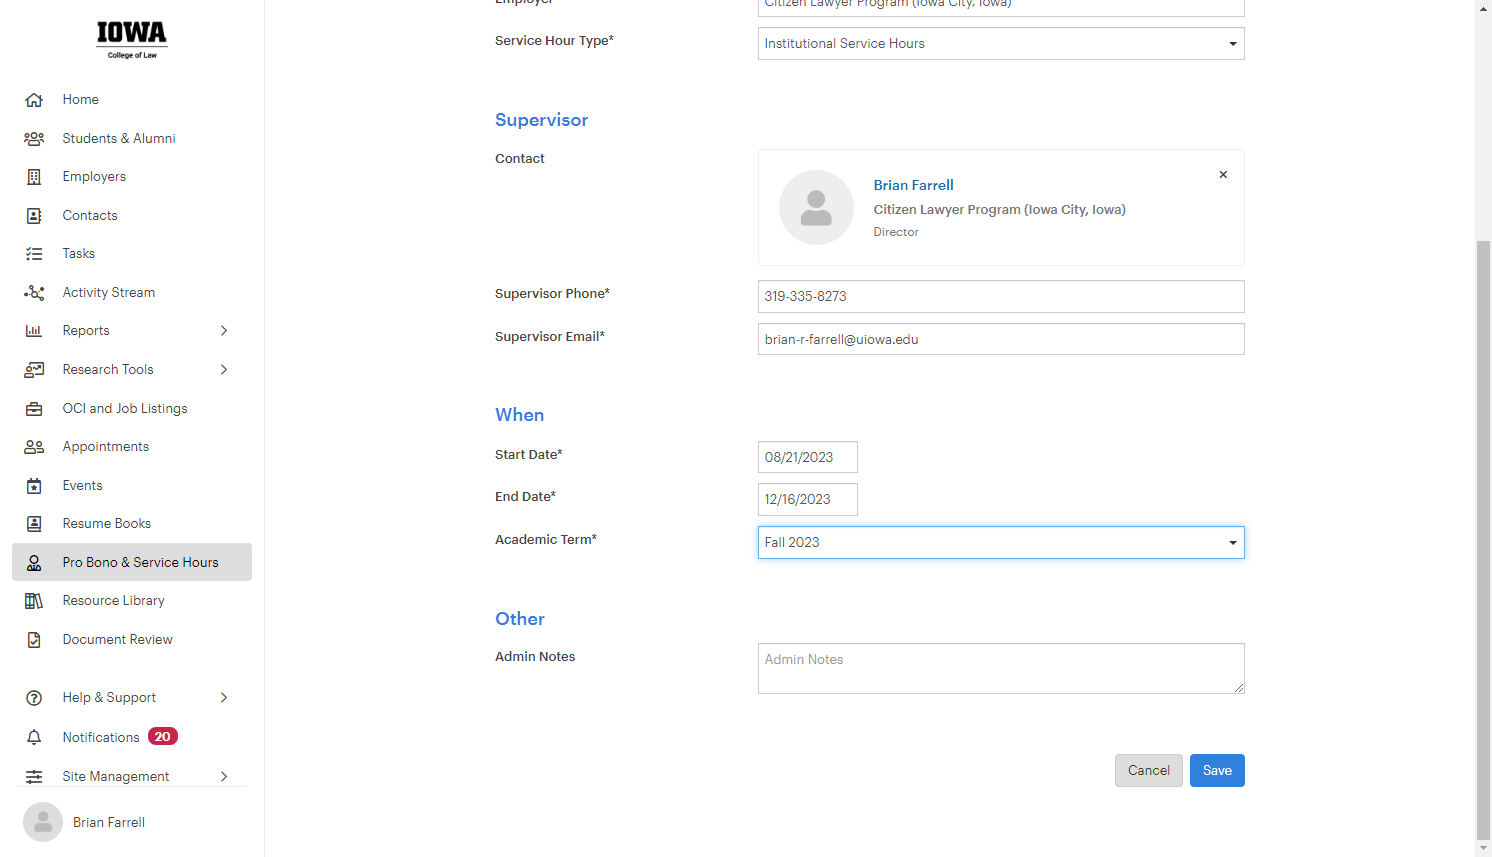
Task: Open Document Review icon in sidebar
Action: (x=34, y=640)
